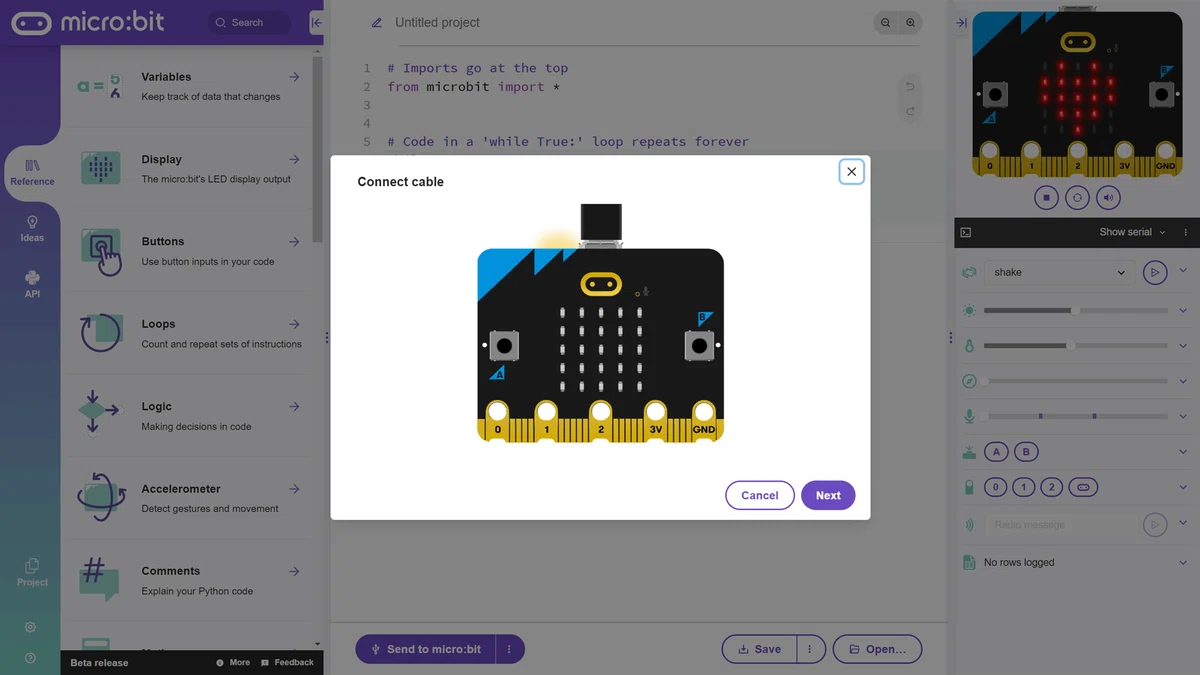
Task: Click the arrow next to Loops
Action: click(x=294, y=324)
